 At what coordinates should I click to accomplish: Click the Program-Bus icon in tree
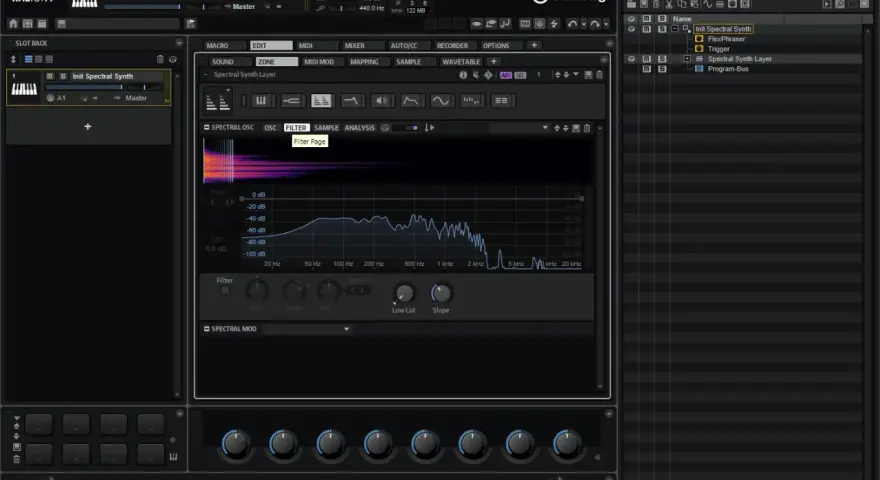point(699,68)
